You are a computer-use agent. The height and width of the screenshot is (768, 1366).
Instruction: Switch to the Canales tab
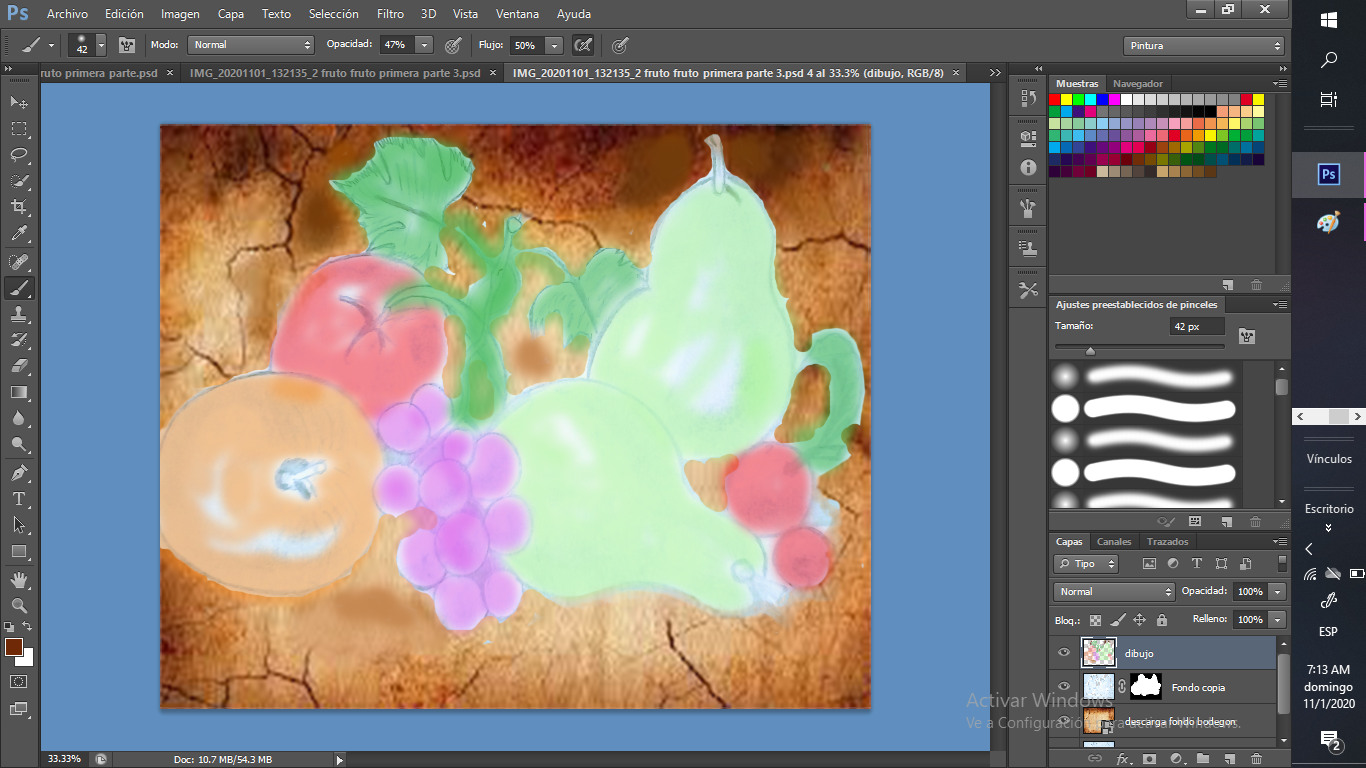tap(1114, 541)
